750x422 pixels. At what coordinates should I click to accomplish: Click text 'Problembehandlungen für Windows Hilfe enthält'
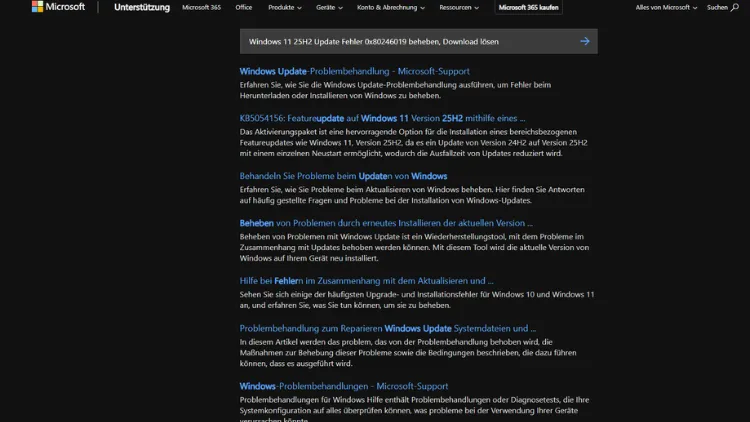point(324,400)
